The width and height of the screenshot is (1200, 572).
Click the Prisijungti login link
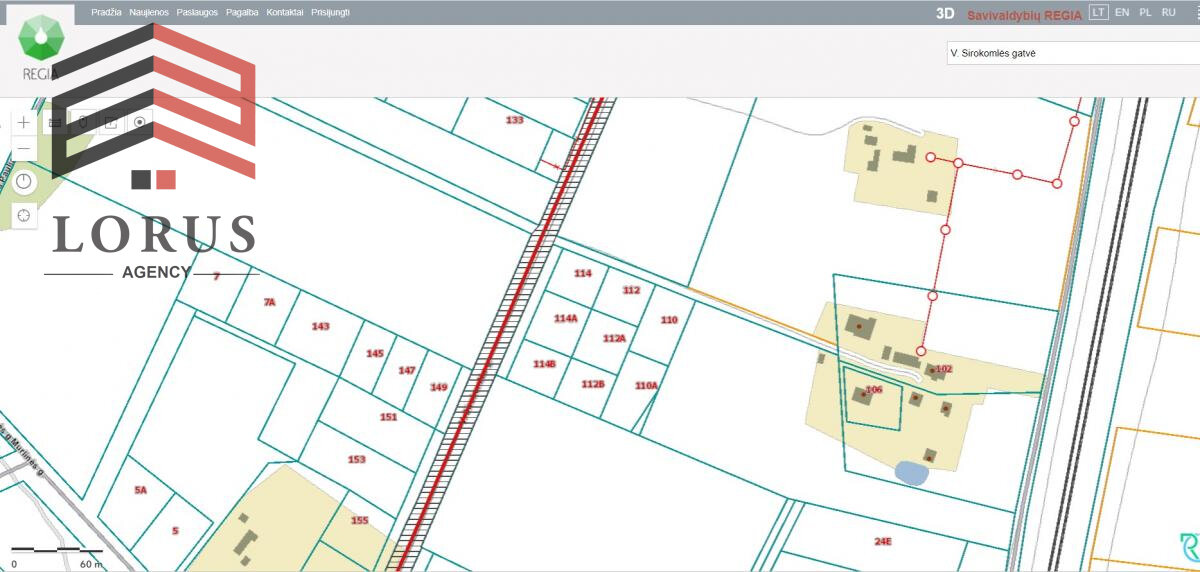[x=331, y=13]
